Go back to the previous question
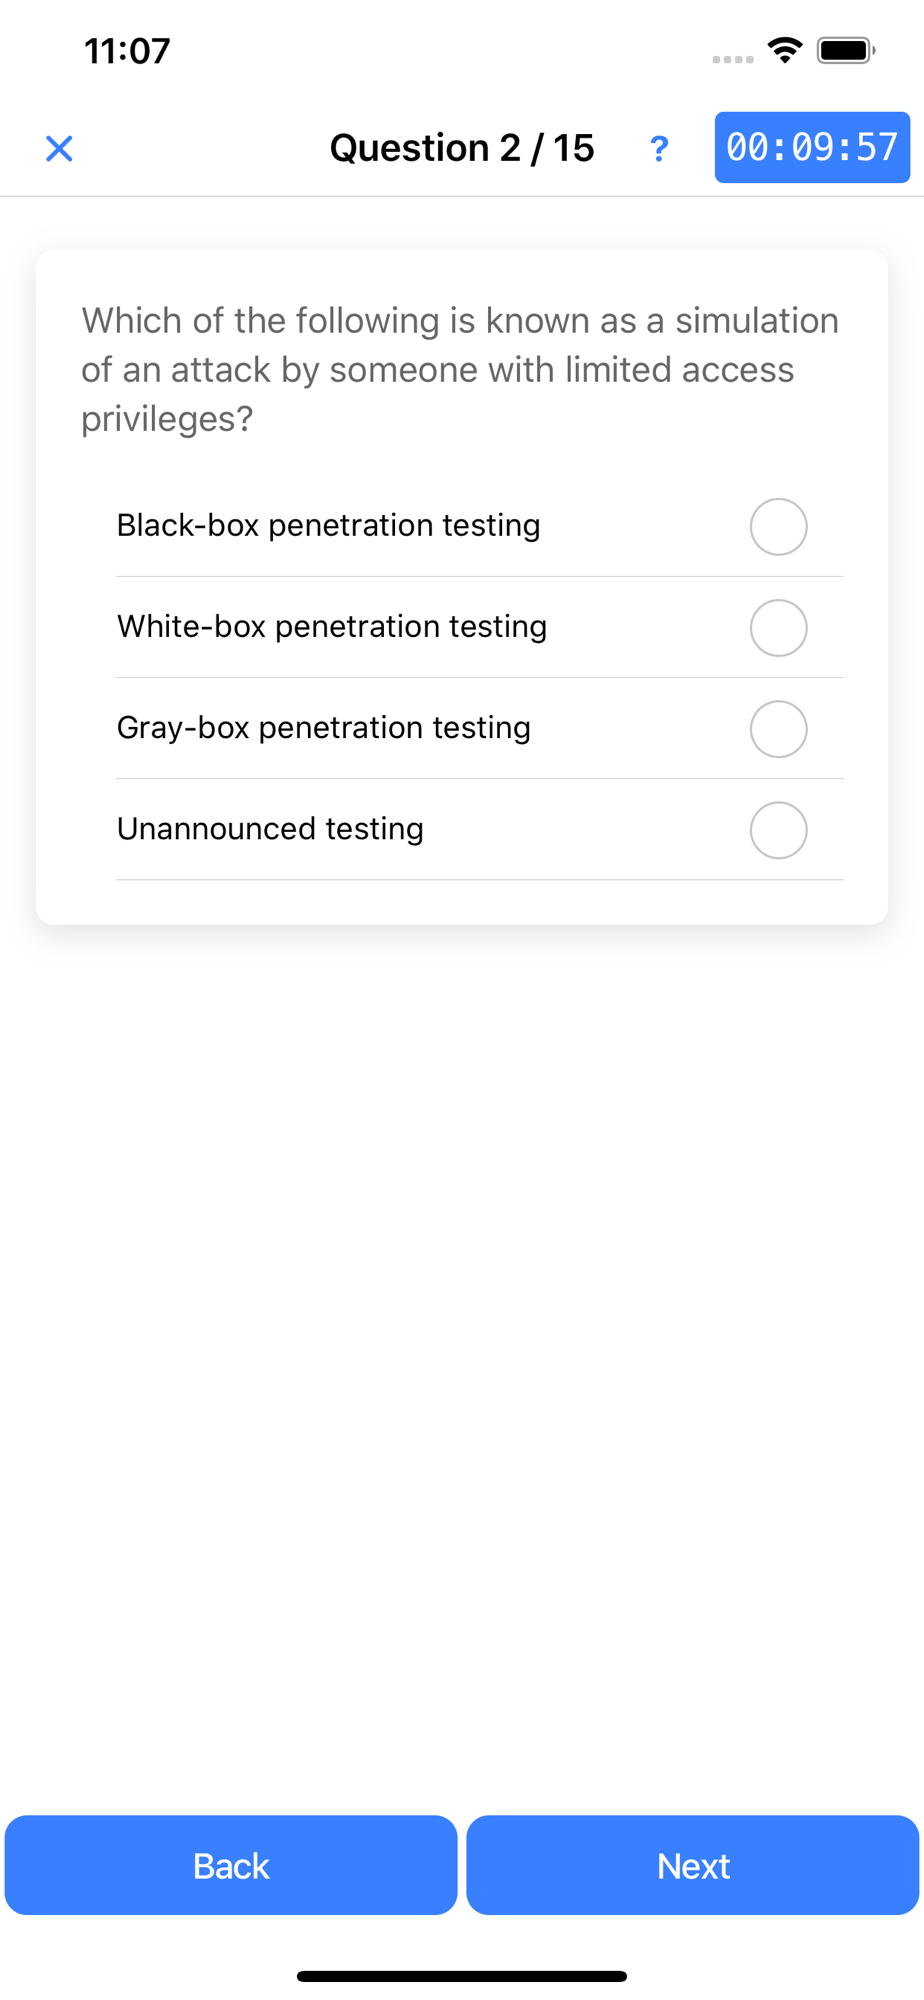924x2000 pixels. 231,1866
